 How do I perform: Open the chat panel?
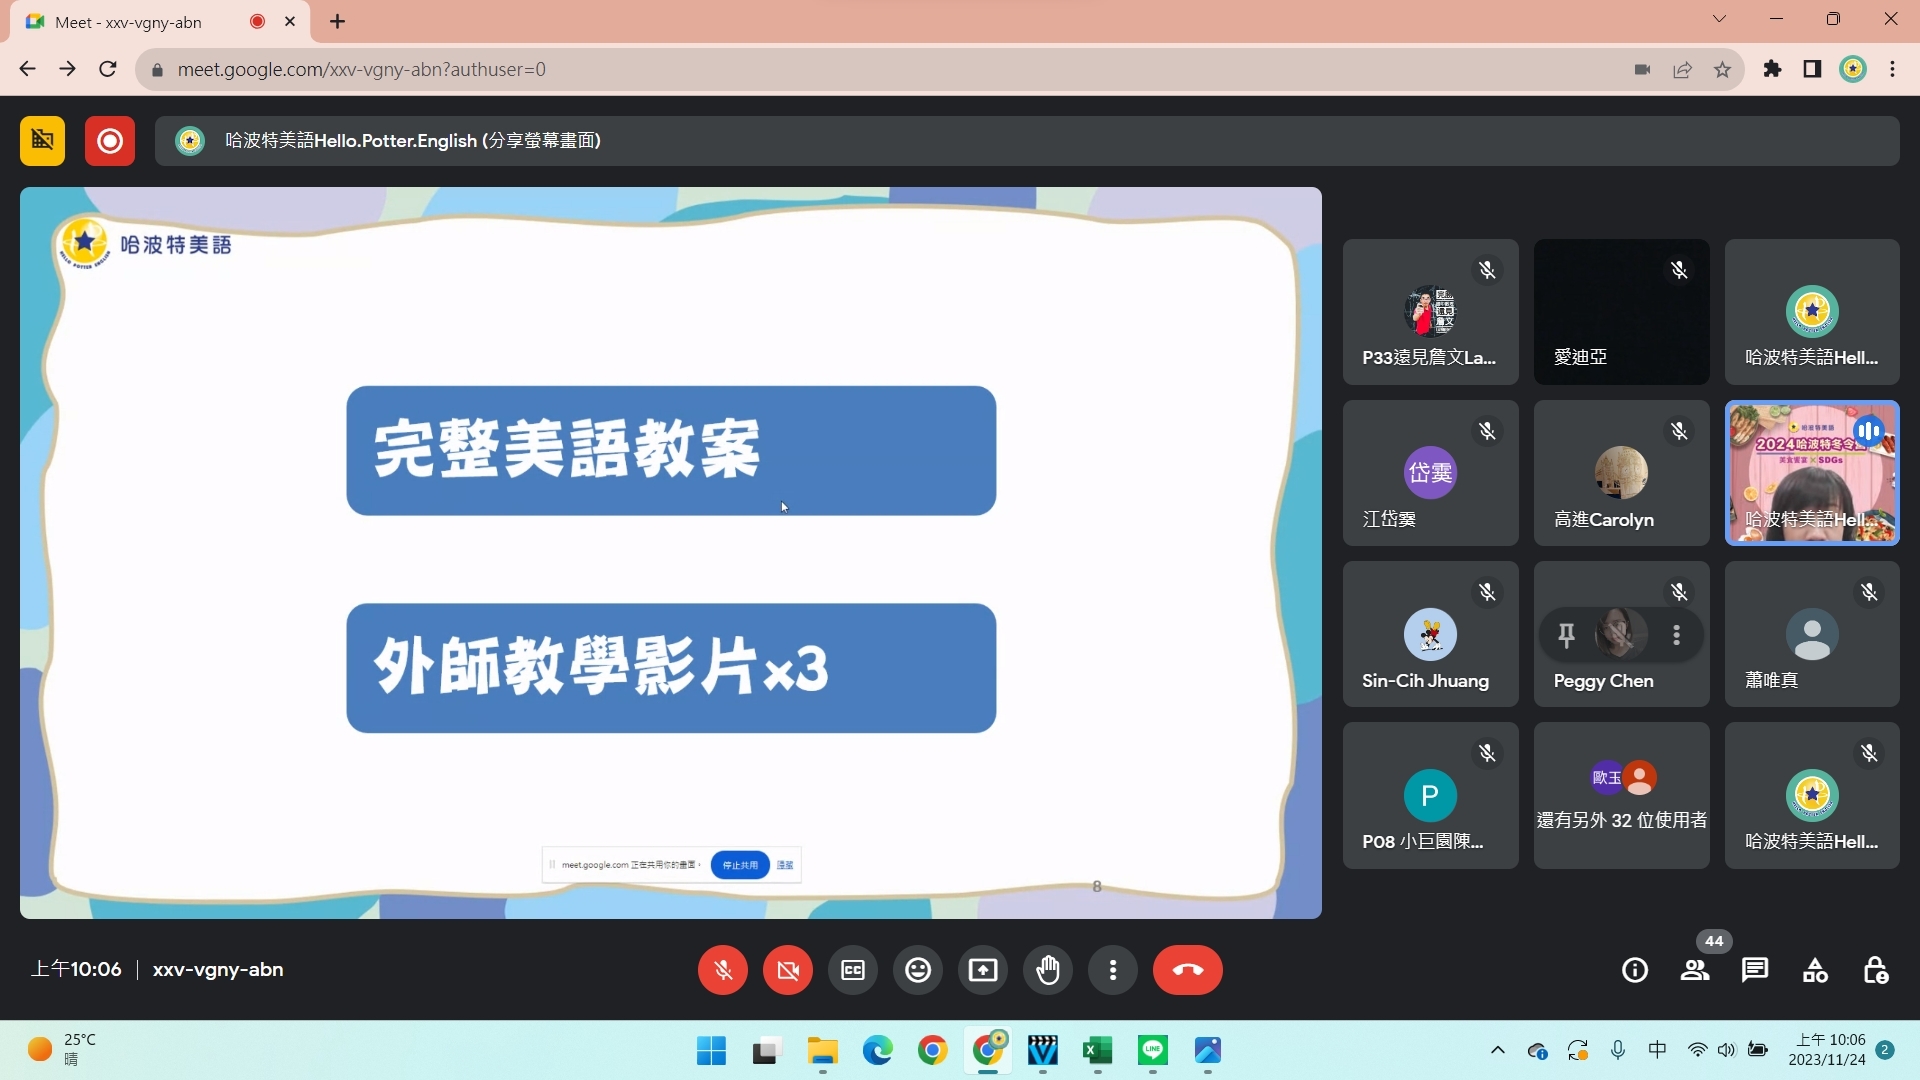1754,970
